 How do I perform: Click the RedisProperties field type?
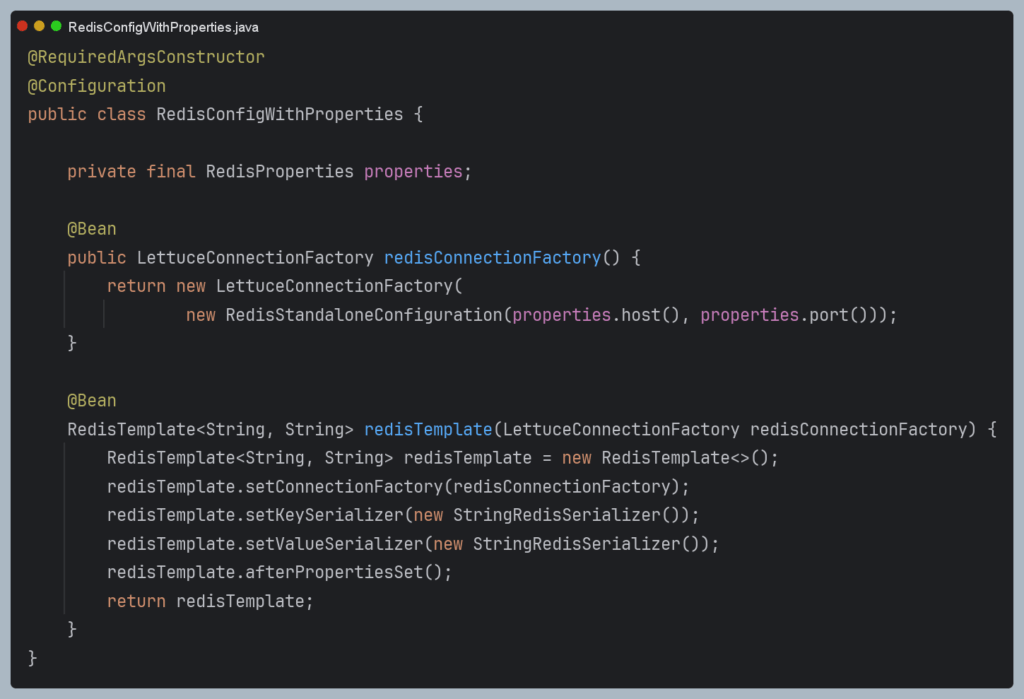coord(280,172)
